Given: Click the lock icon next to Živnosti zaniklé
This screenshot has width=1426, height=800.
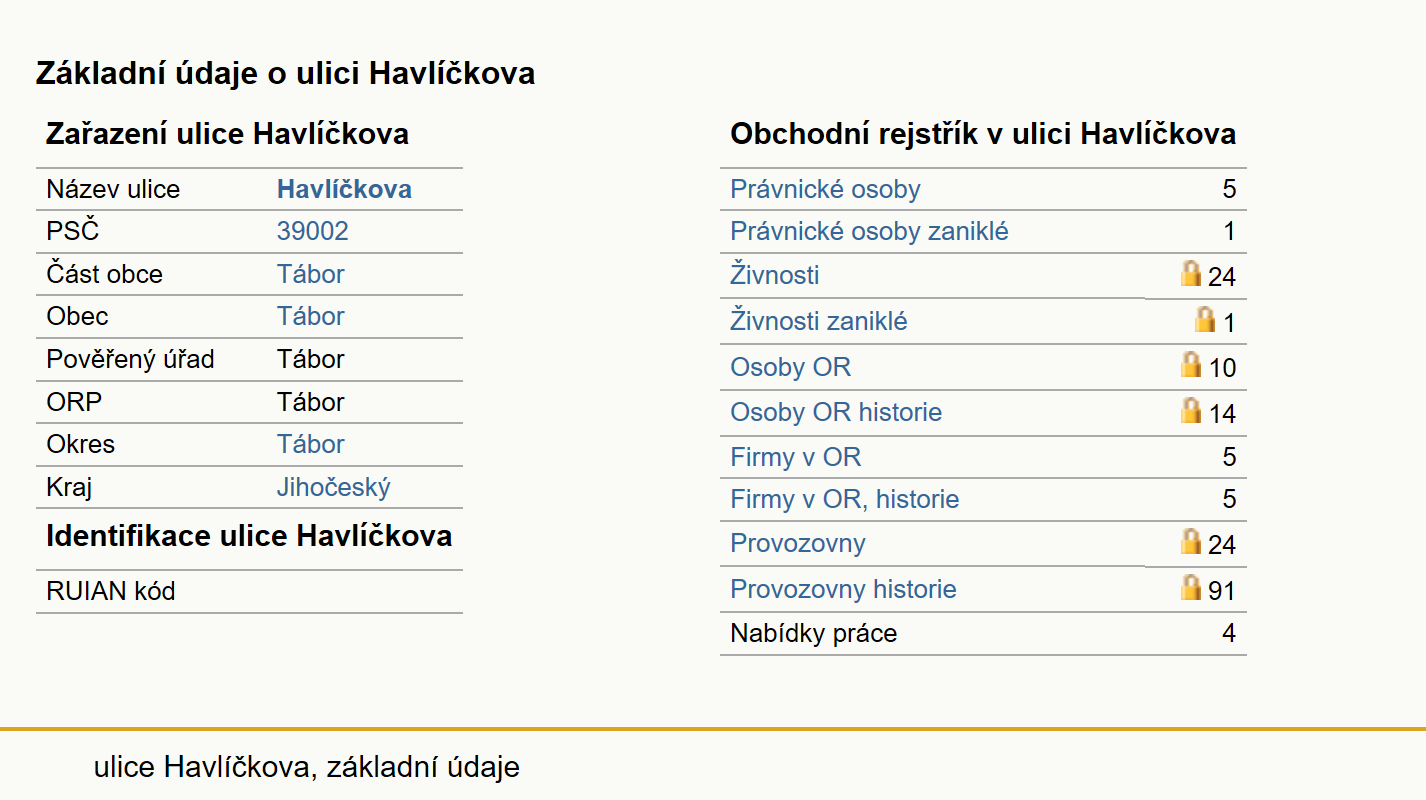Looking at the screenshot, I should coord(1205,319).
